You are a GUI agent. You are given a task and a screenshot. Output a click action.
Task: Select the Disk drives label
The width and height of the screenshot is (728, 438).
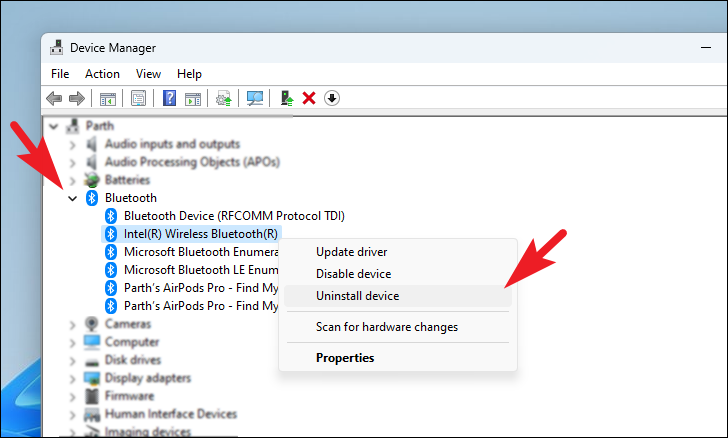pyautogui.click(x=133, y=360)
